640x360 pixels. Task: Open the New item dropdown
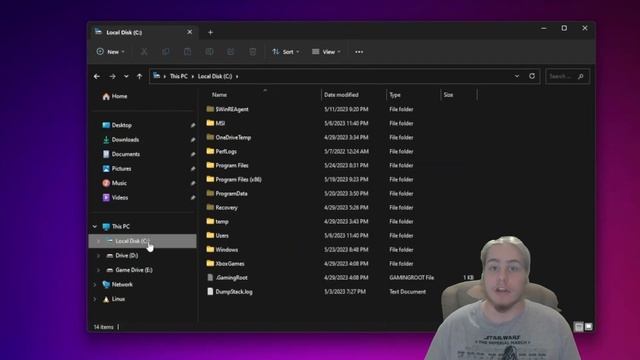pyautogui.click(x=111, y=52)
